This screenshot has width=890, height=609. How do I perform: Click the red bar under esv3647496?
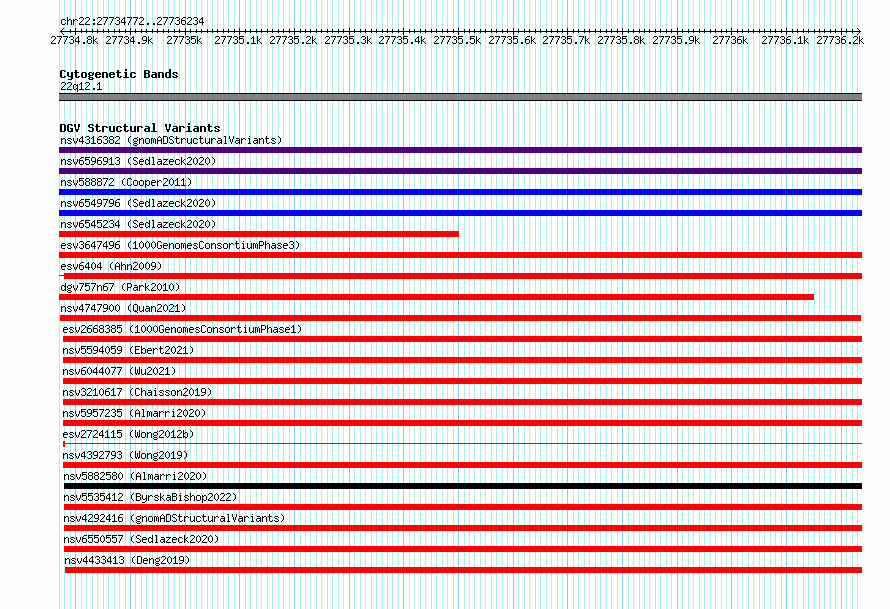coord(460,255)
